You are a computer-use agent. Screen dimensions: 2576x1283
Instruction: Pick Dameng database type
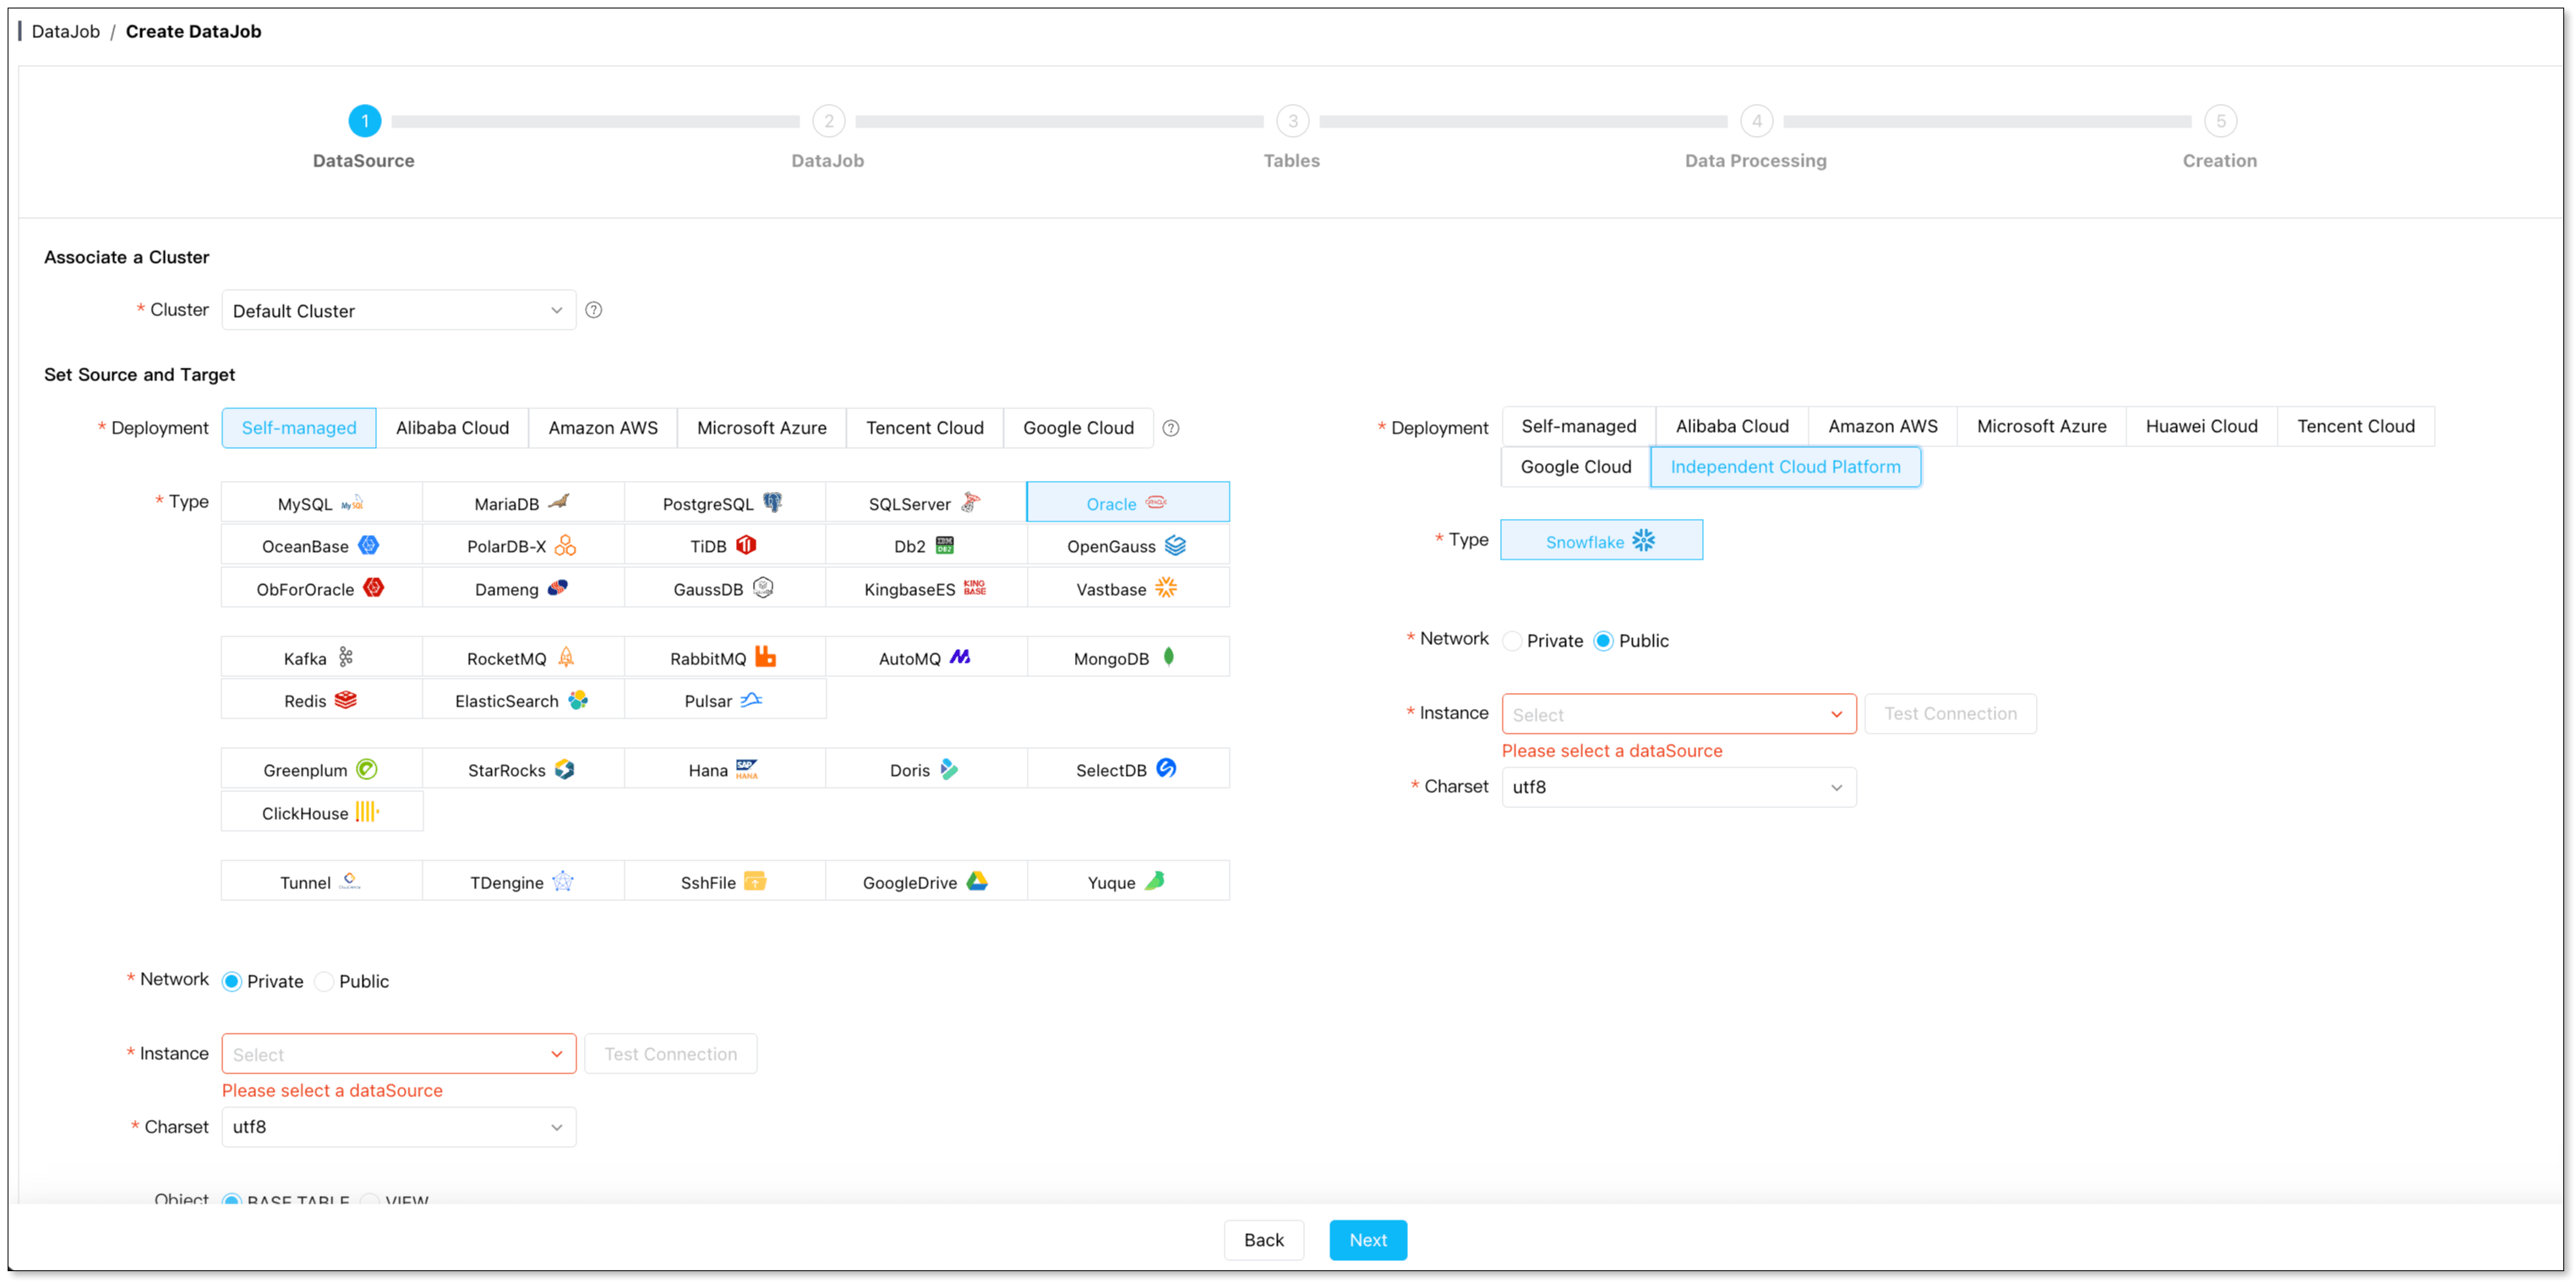coord(523,589)
